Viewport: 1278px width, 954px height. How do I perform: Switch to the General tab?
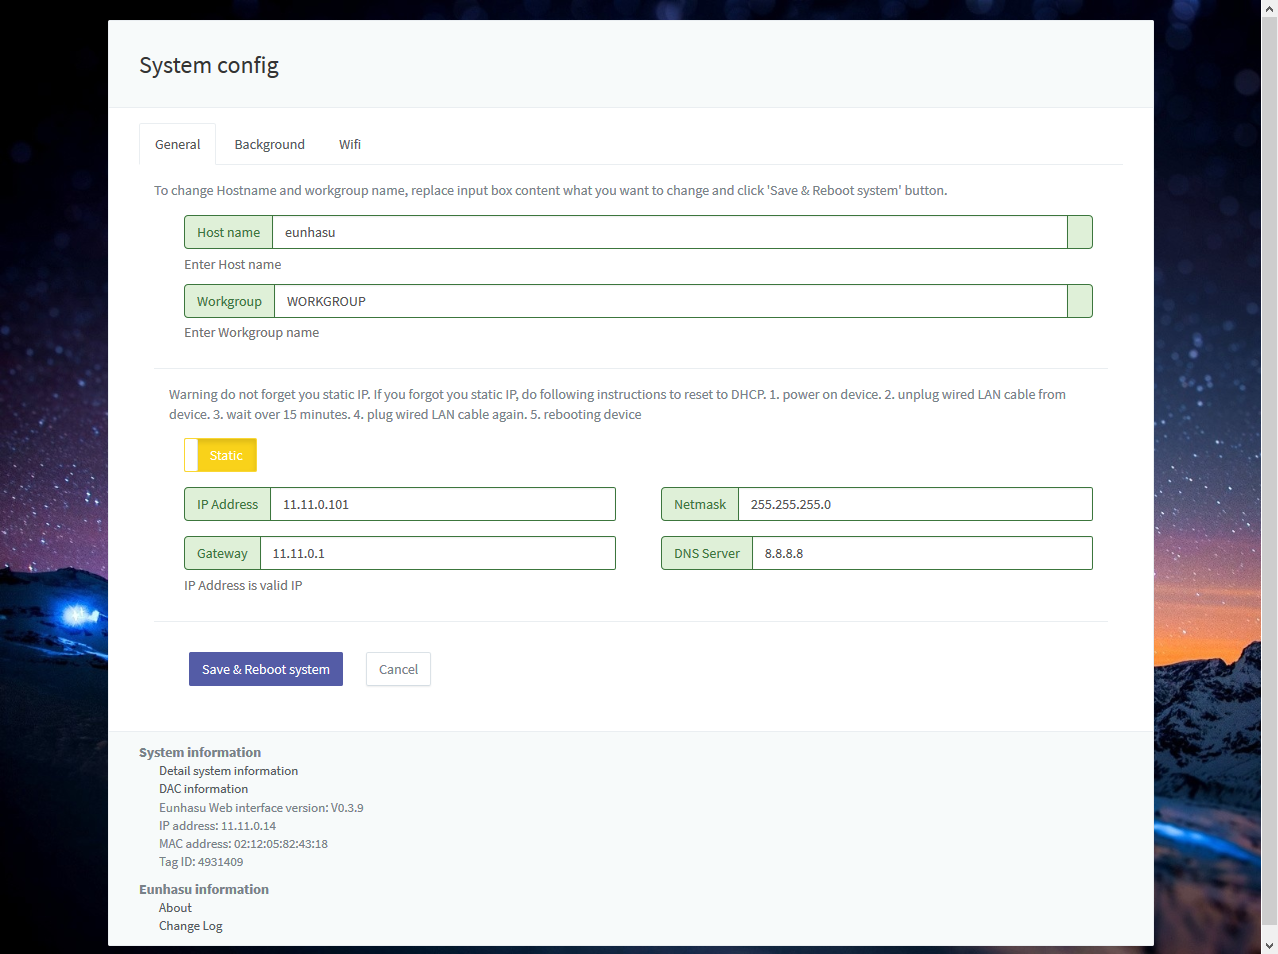[x=177, y=145]
